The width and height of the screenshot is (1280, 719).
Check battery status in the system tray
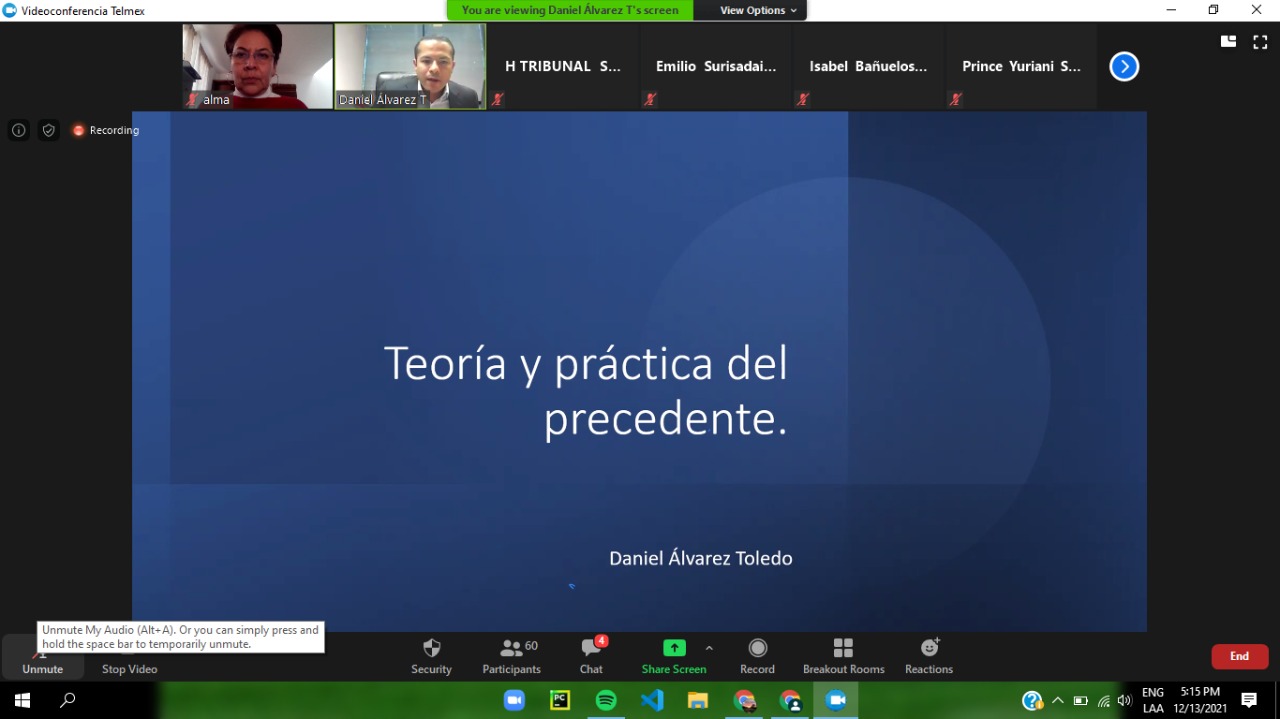(x=1081, y=700)
